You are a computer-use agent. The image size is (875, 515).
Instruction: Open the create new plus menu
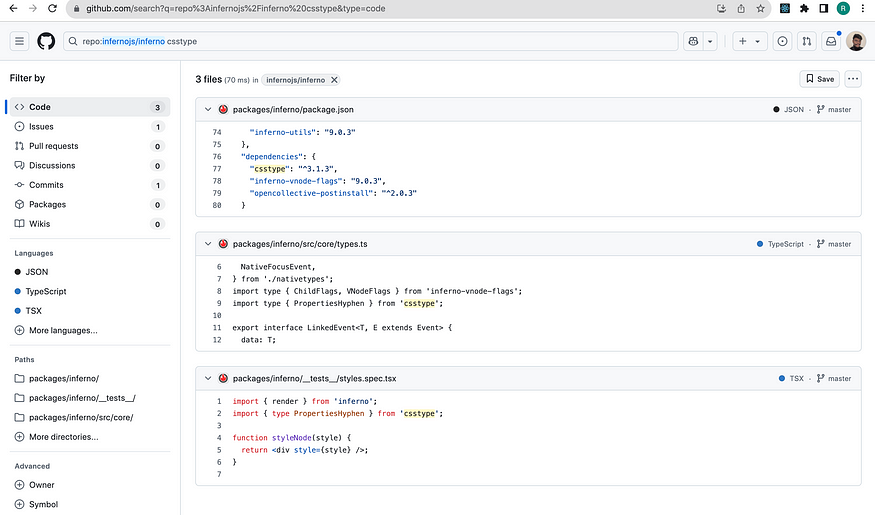tap(749, 41)
